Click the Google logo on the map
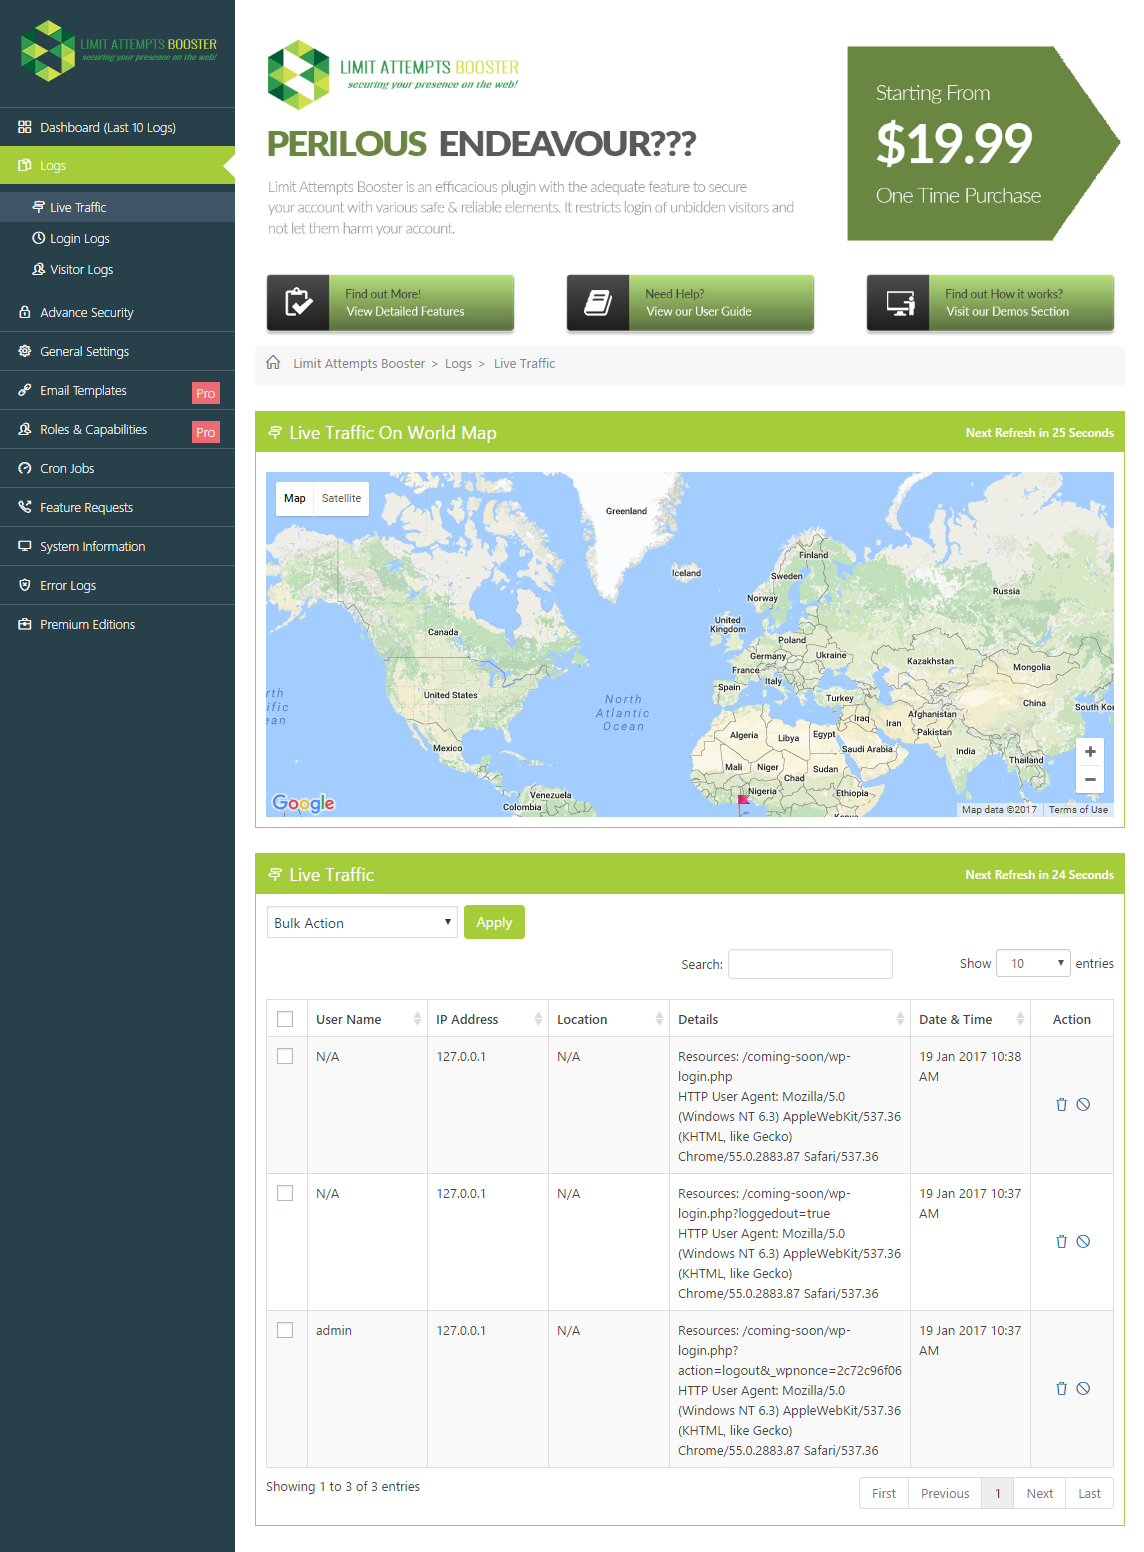The height and width of the screenshot is (1552, 1144). pos(303,803)
